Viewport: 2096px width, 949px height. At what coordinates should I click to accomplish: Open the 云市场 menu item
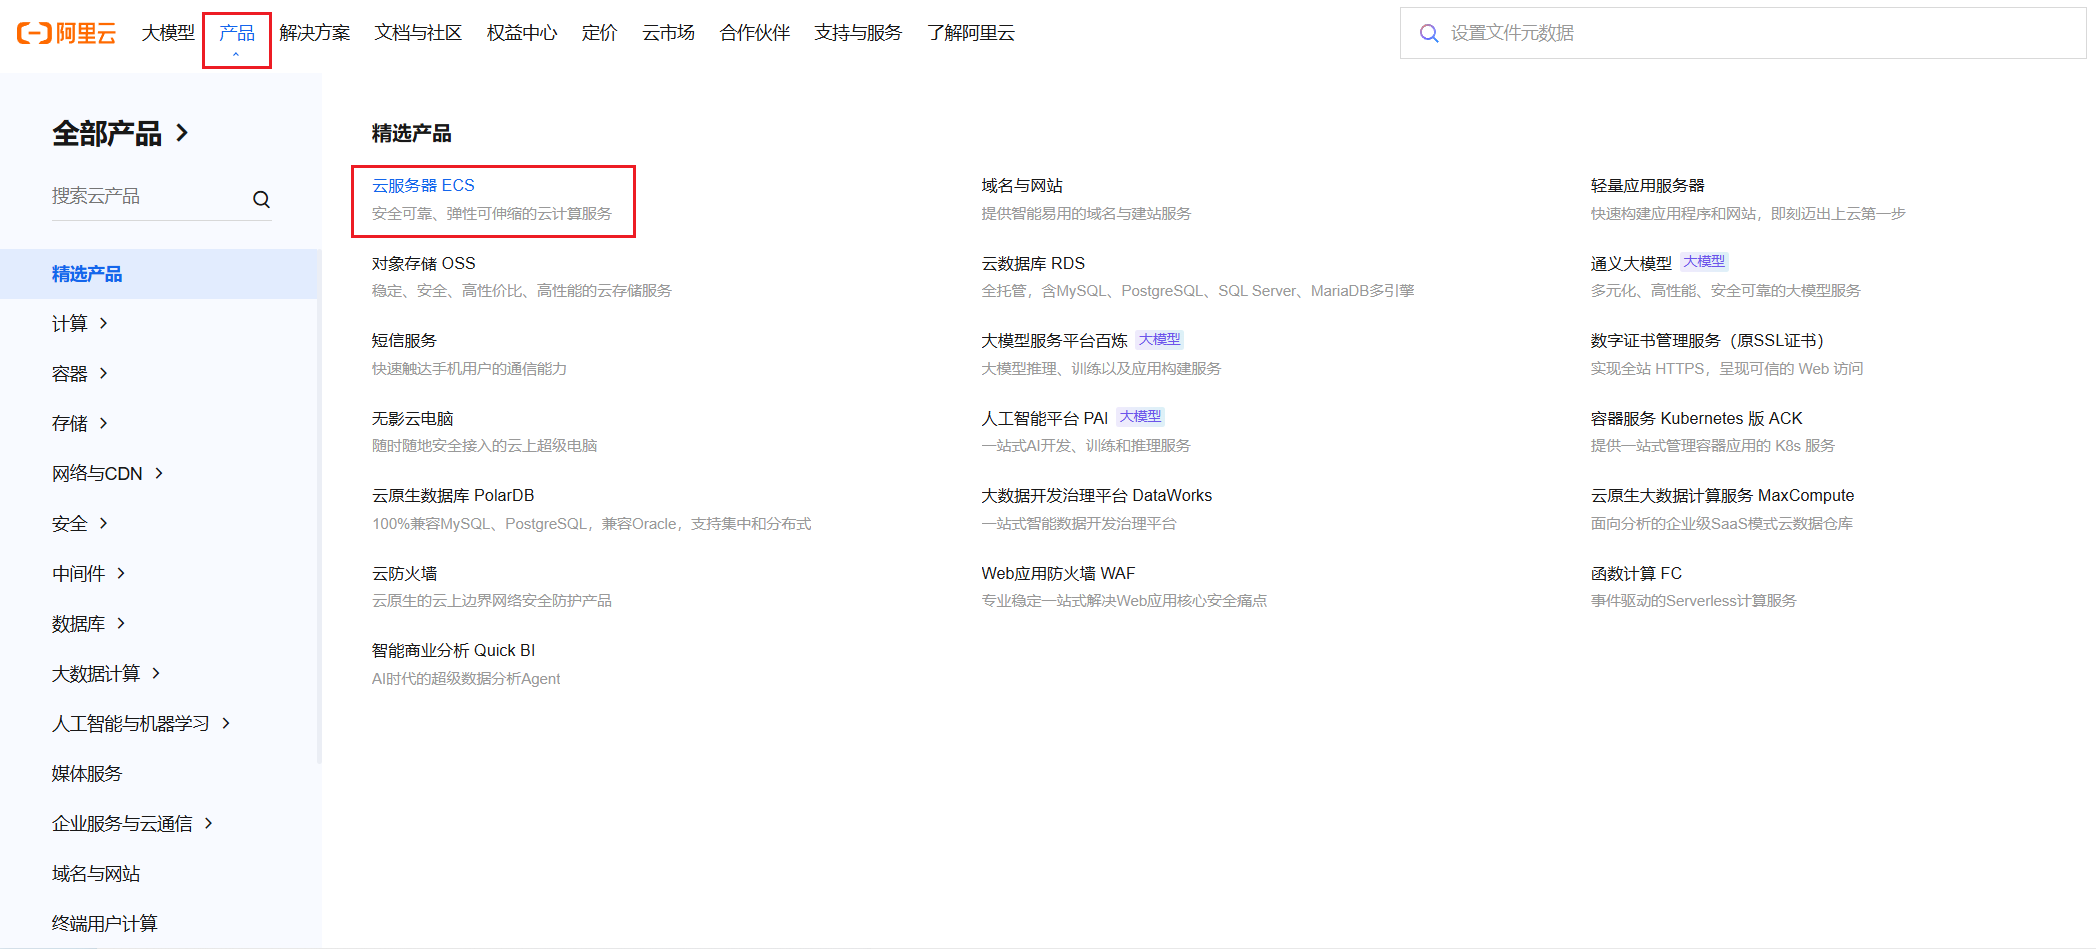point(668,32)
